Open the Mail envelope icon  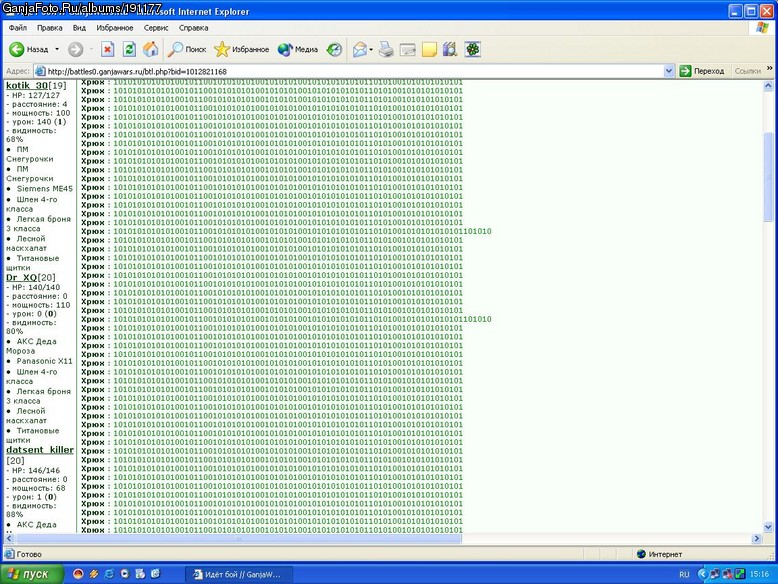pyautogui.click(x=360, y=49)
